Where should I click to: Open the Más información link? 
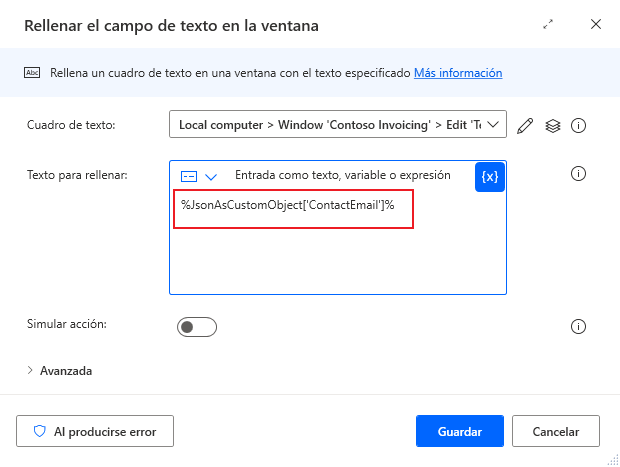458,73
